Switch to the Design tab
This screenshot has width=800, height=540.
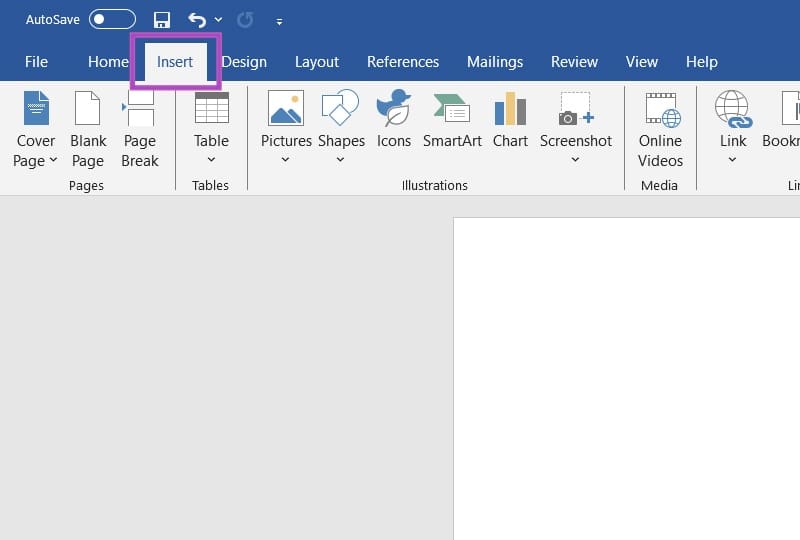click(244, 62)
